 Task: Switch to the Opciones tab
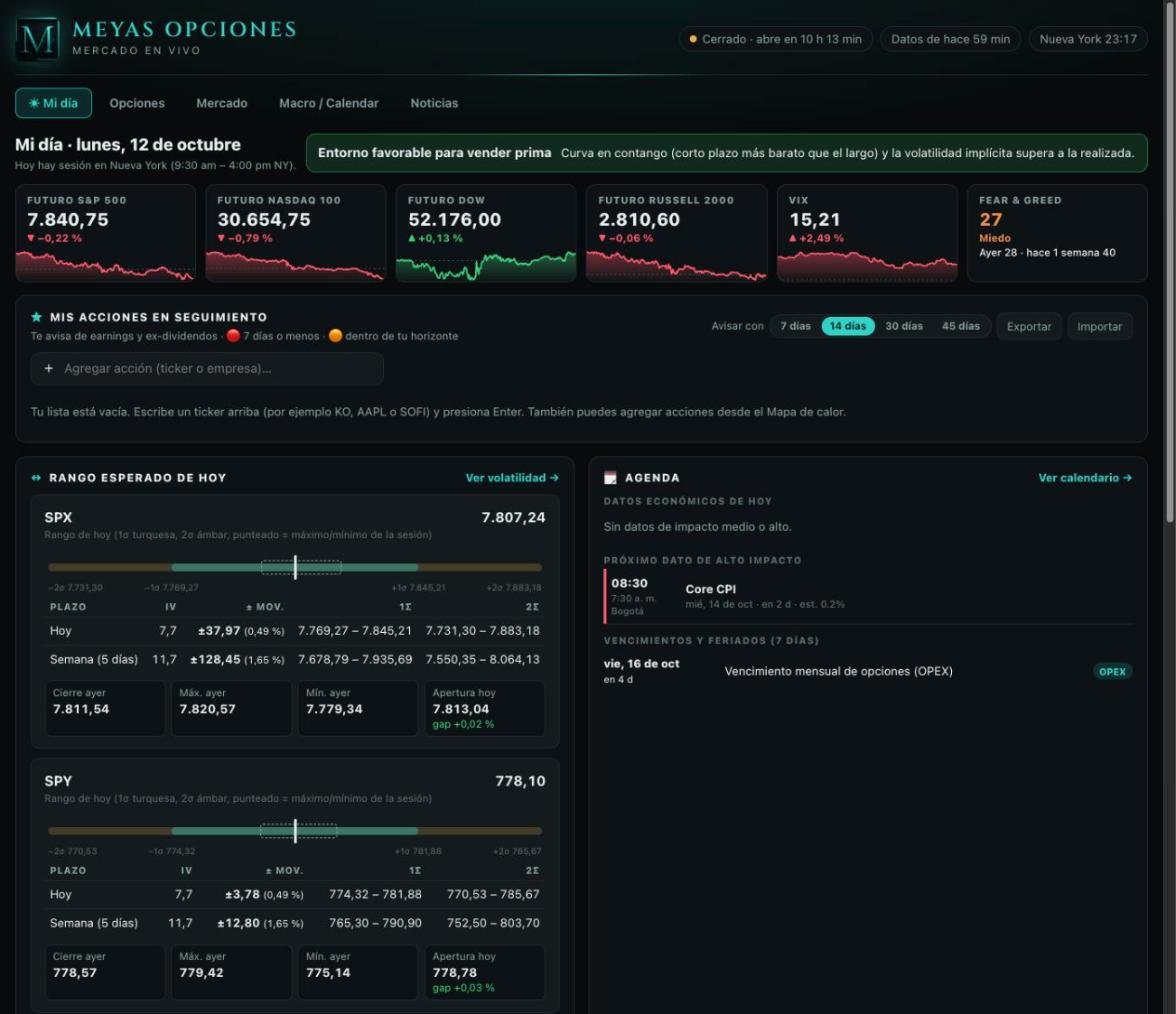136,103
